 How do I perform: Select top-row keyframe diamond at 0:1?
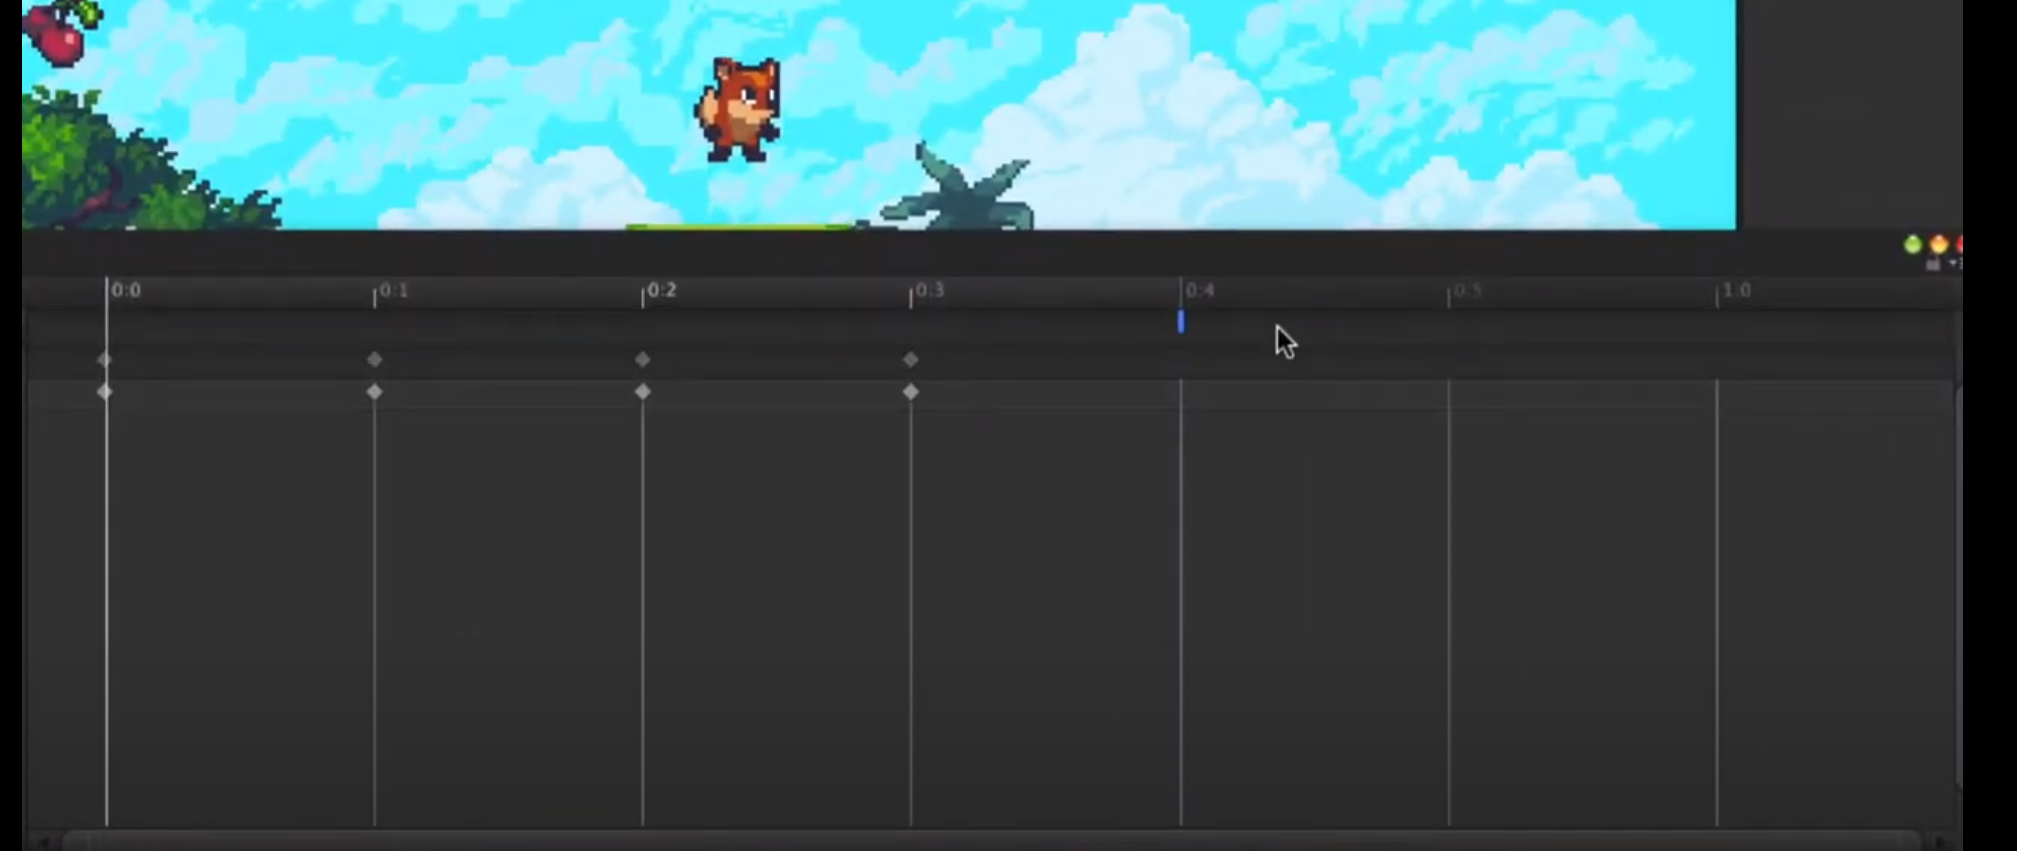coord(374,359)
